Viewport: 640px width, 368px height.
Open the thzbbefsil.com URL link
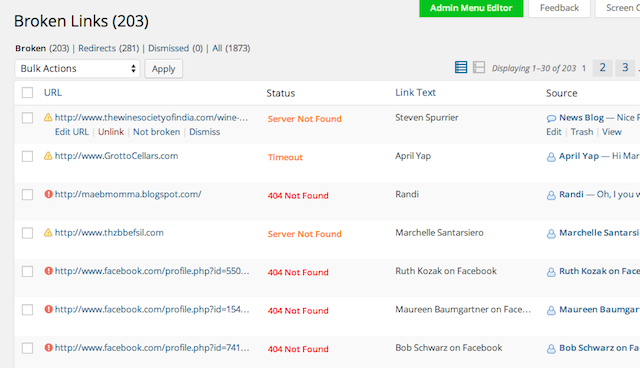coord(109,233)
